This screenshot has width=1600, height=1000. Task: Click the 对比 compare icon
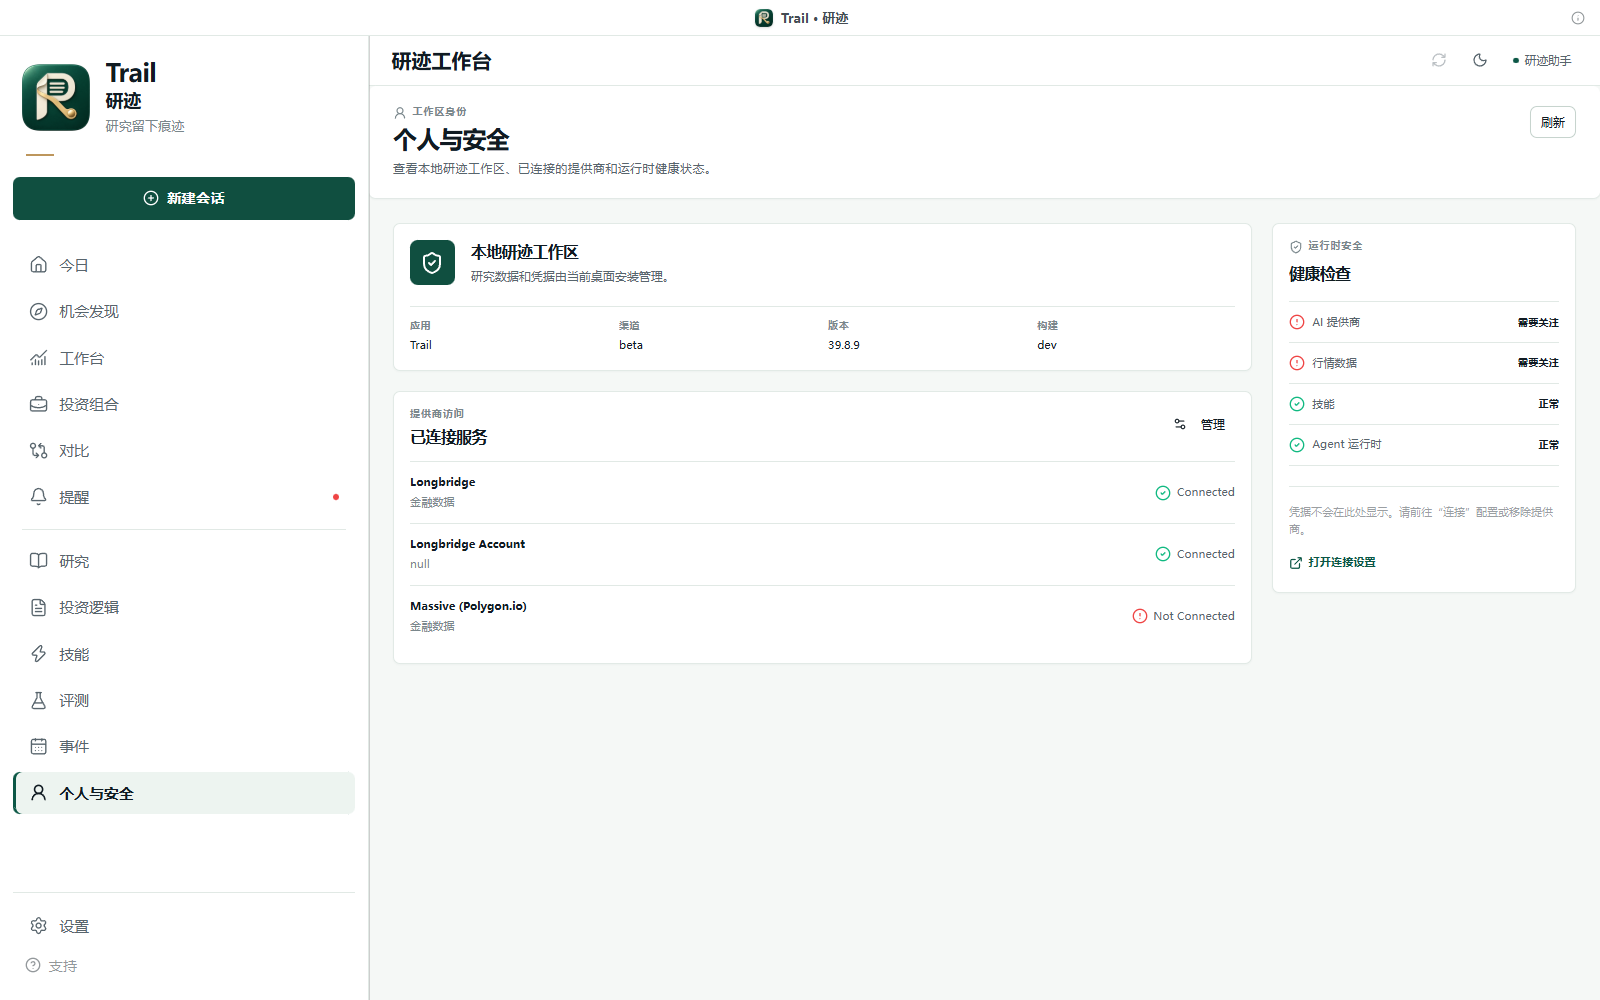click(38, 451)
